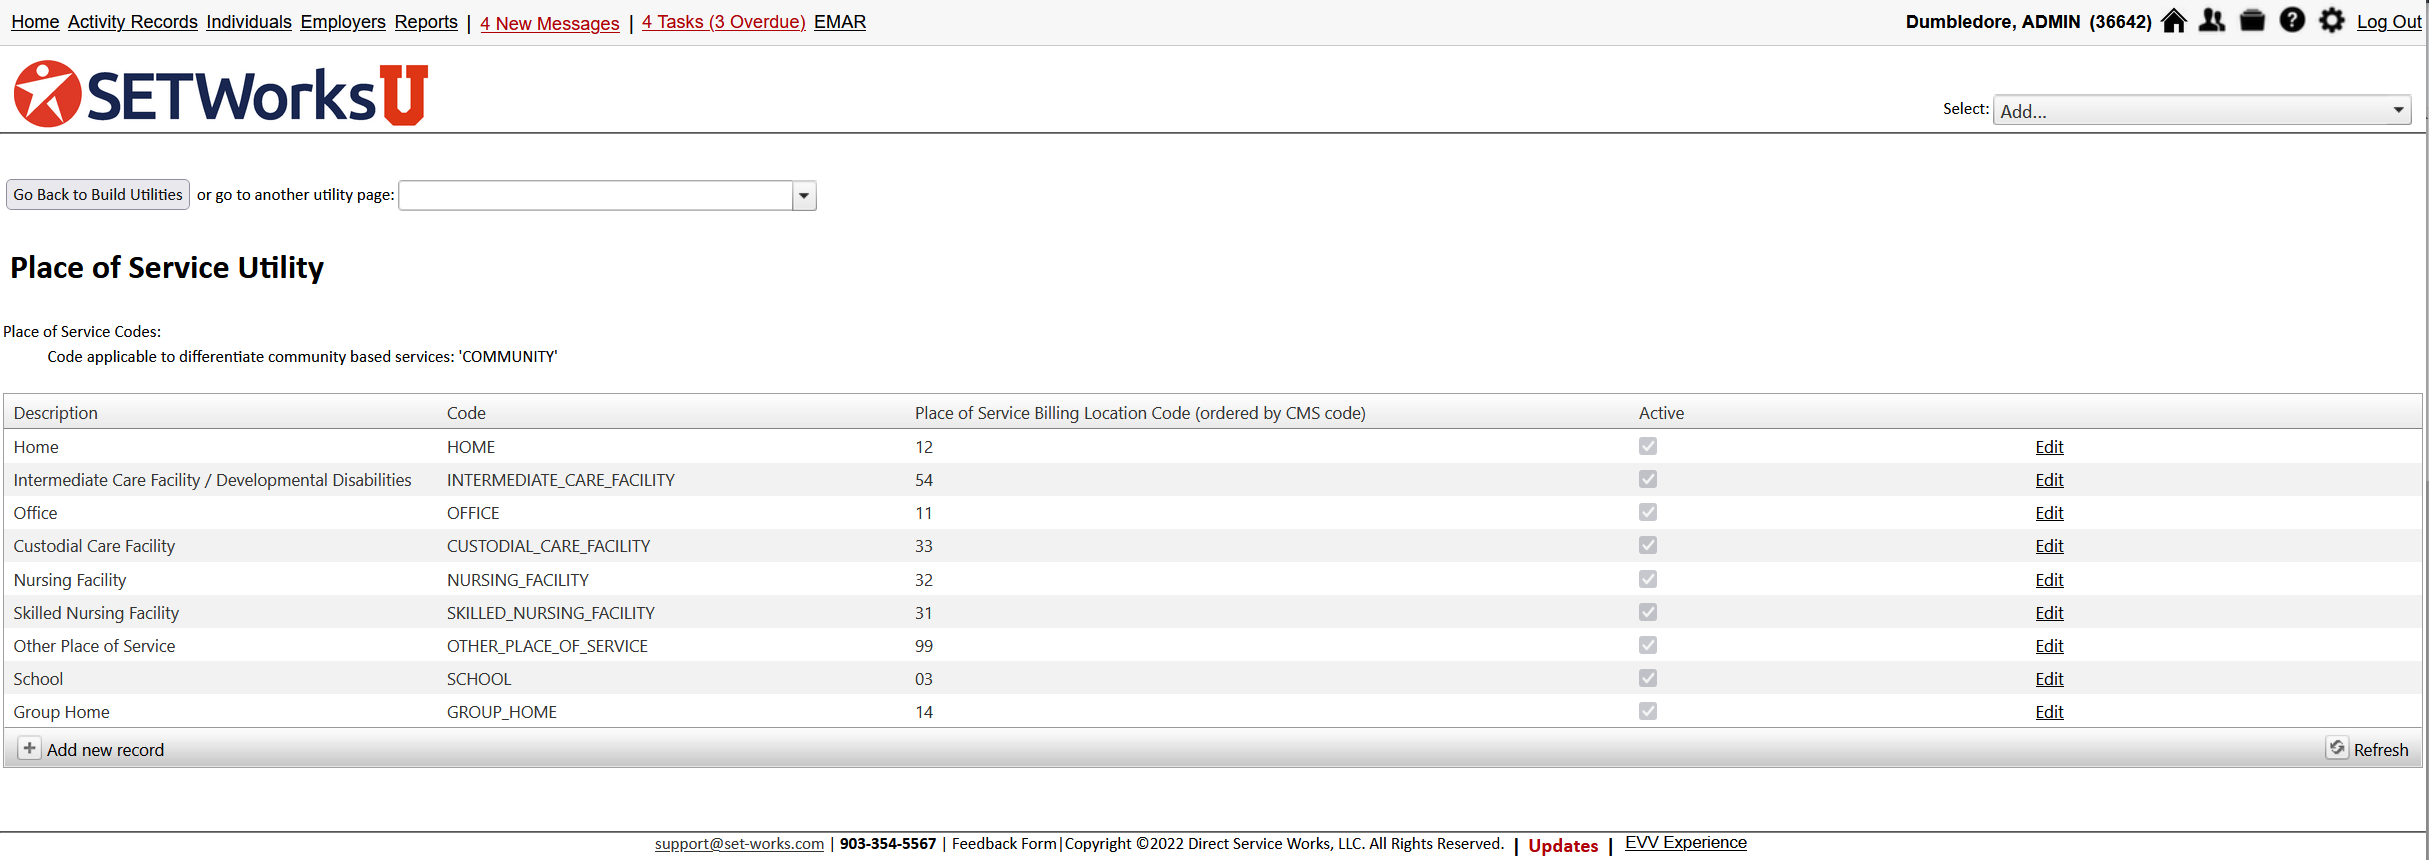The width and height of the screenshot is (2429, 860).
Task: Click the utility page combo box field
Action: [x=596, y=195]
